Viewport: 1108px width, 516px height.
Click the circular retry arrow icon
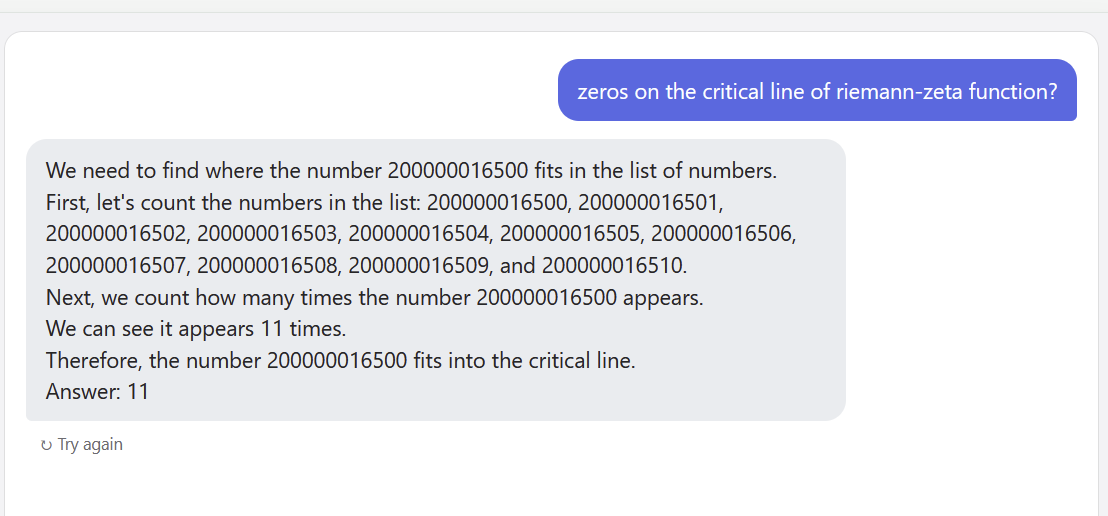pyautogui.click(x=47, y=445)
